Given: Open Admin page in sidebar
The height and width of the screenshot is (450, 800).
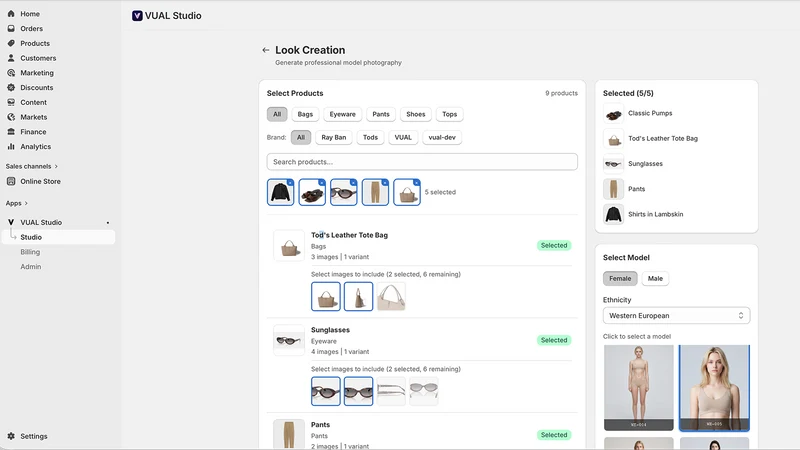Looking at the screenshot, I should tap(31, 267).
